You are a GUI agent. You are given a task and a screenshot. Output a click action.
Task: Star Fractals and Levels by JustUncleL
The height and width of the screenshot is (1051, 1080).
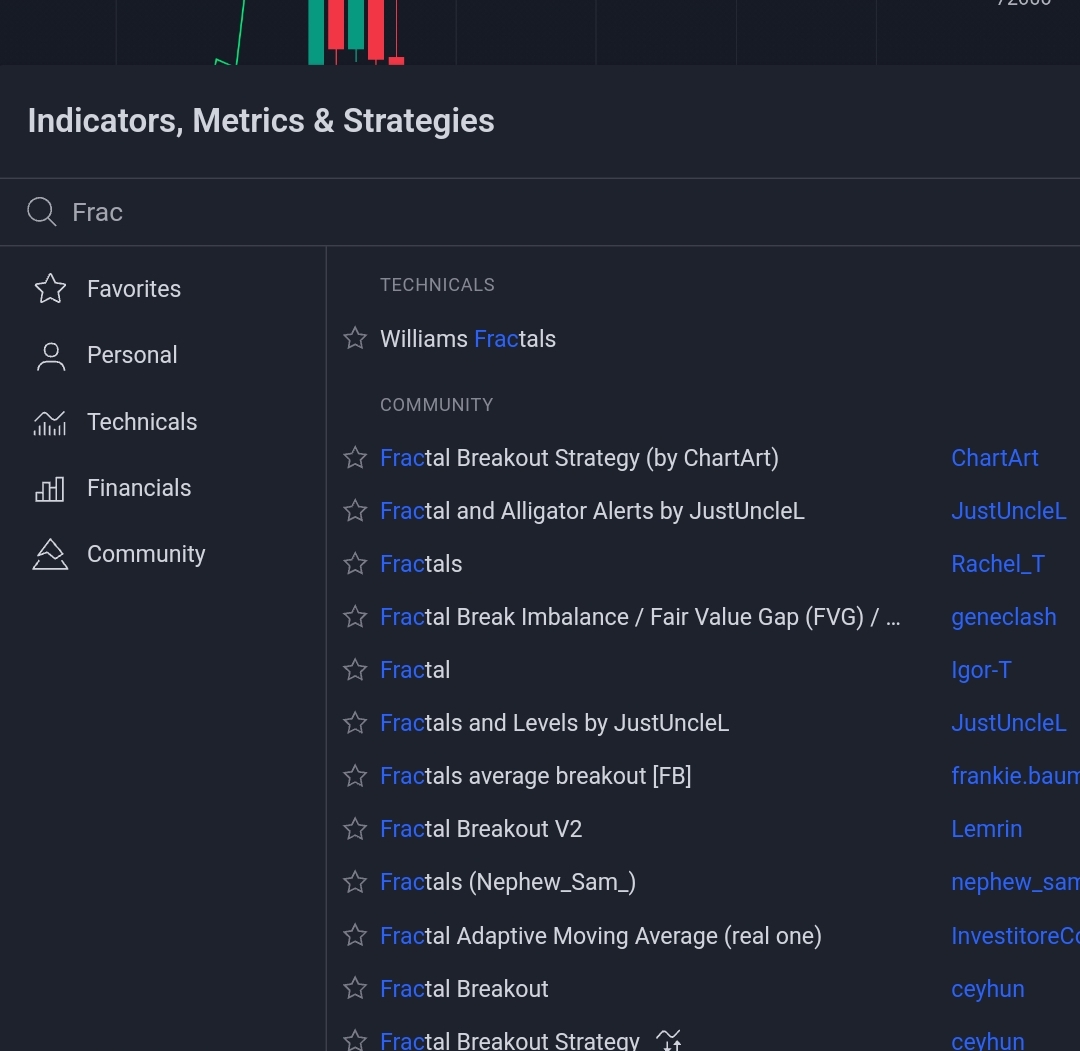[x=355, y=722]
